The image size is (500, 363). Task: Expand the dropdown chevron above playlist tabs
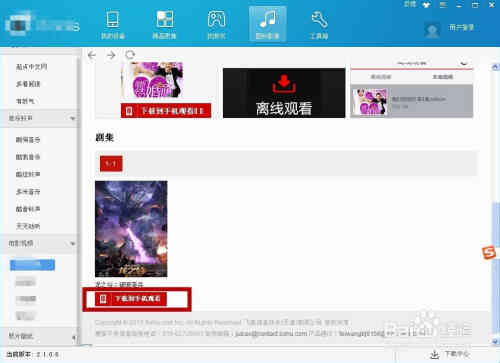(x=464, y=63)
